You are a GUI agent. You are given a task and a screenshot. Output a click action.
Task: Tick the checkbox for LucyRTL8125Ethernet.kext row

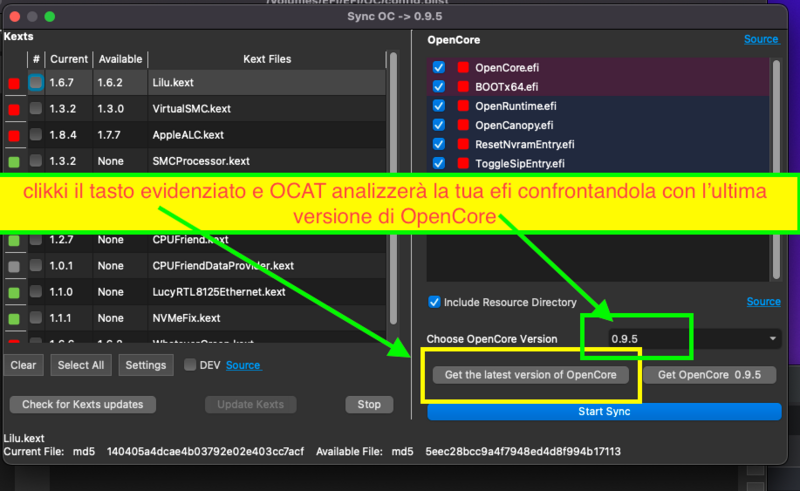point(36,291)
